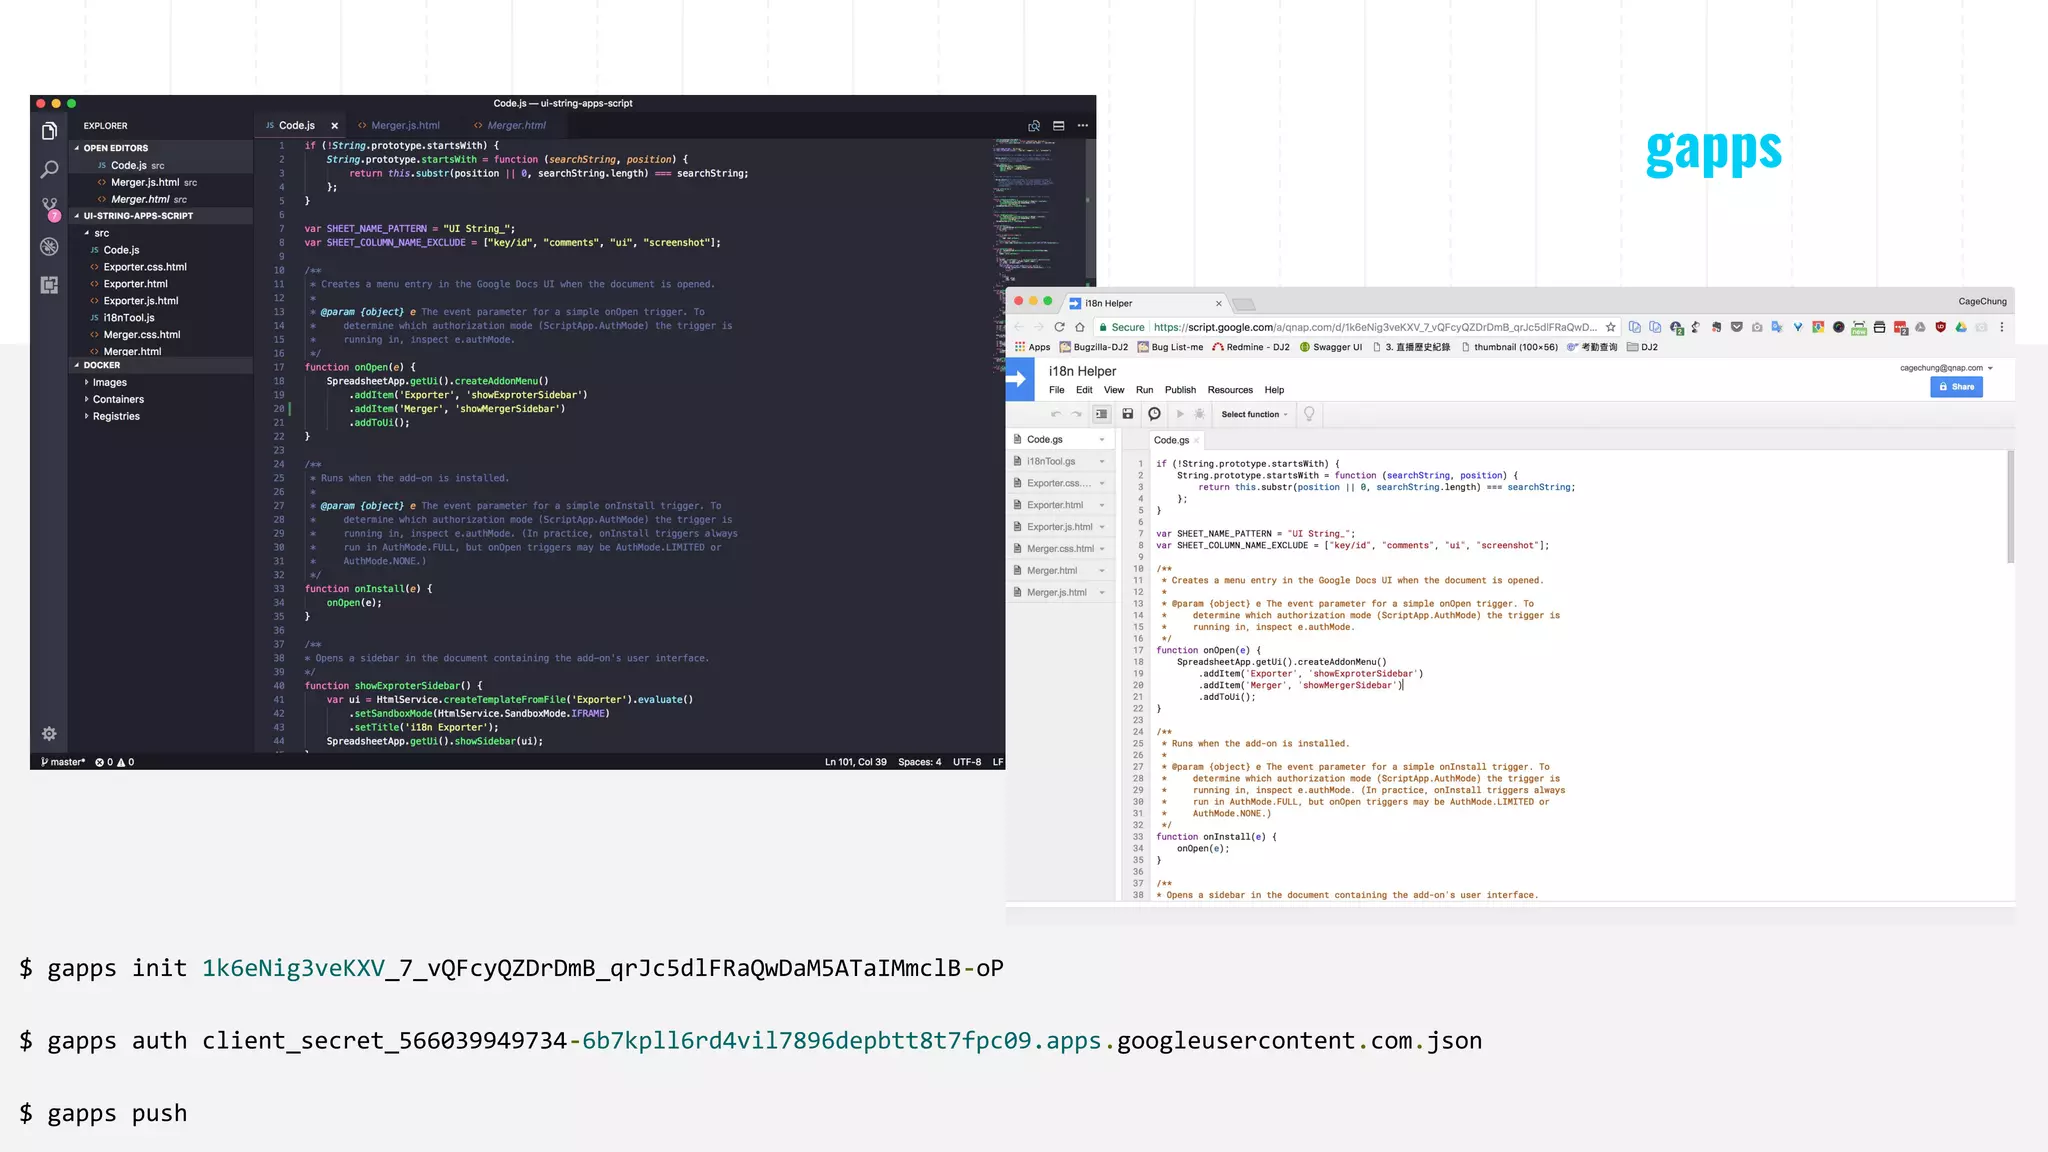Click the Redo arrow in Apps Script toolbar

coord(1076,414)
